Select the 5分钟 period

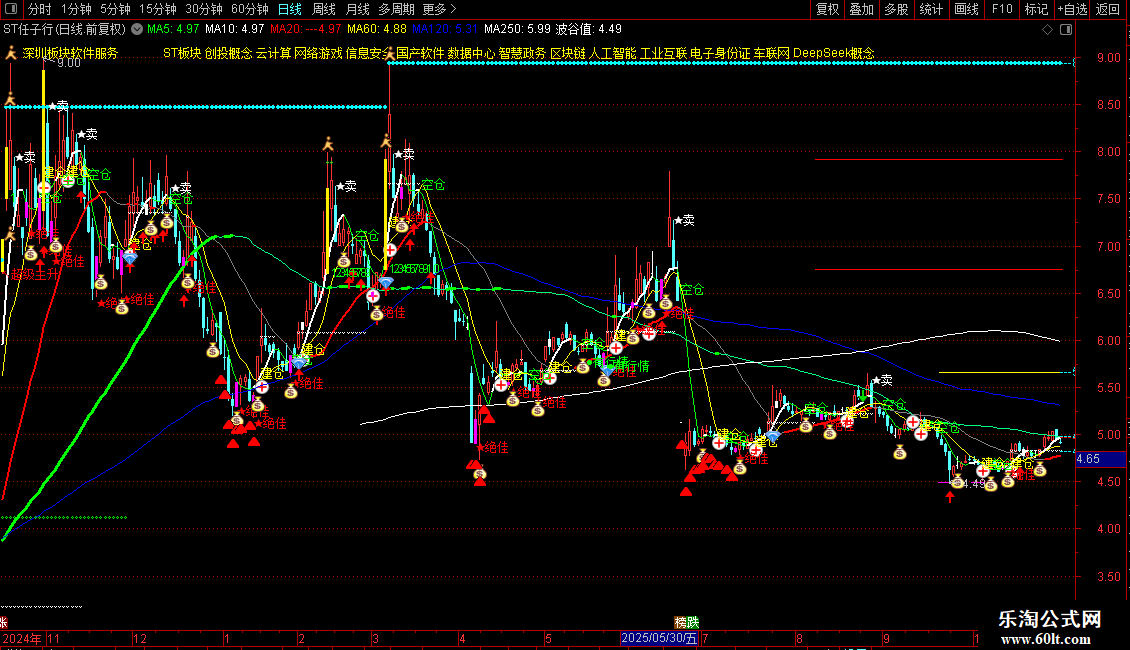(115, 9)
